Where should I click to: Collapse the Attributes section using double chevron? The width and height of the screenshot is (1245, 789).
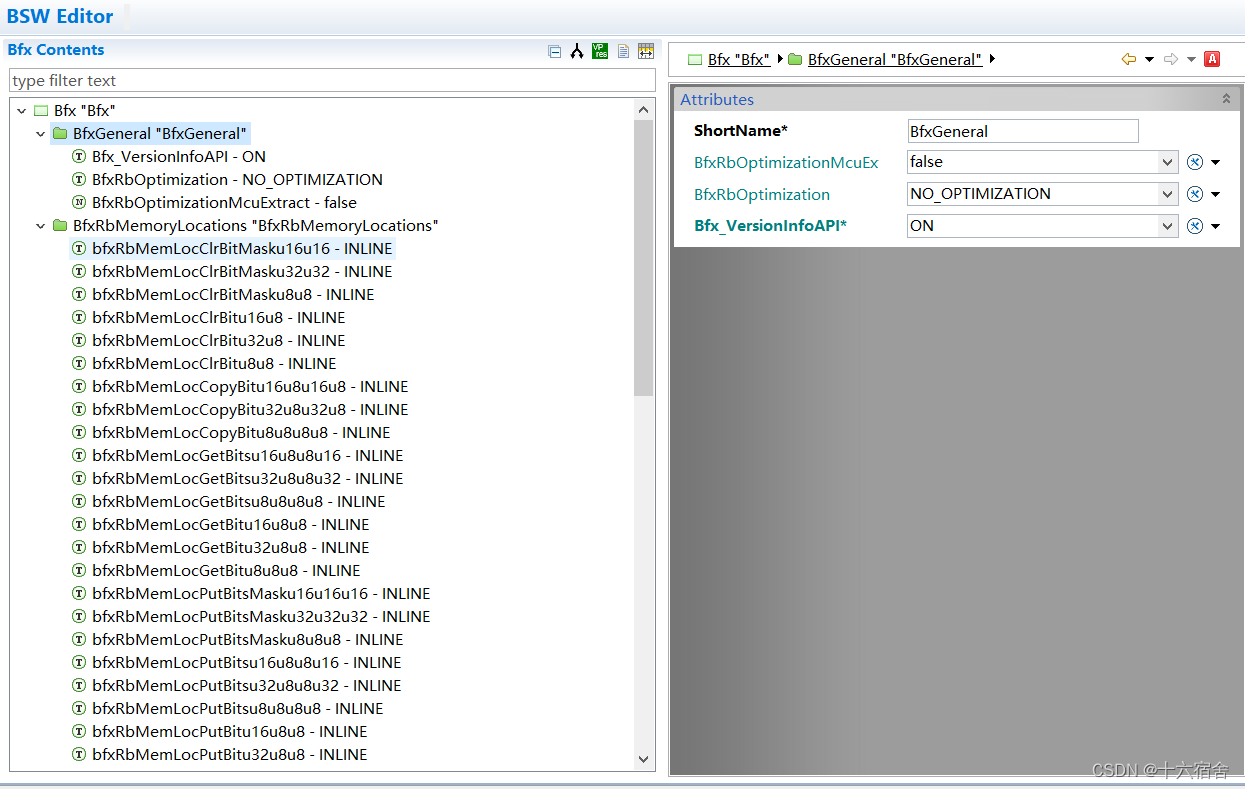pyautogui.click(x=1226, y=99)
